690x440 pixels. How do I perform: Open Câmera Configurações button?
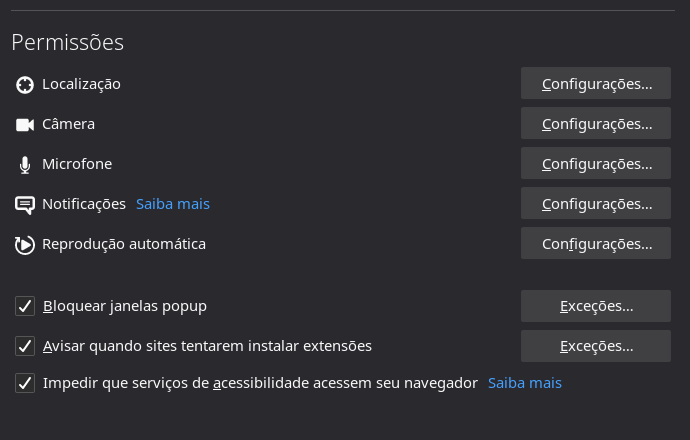click(596, 123)
